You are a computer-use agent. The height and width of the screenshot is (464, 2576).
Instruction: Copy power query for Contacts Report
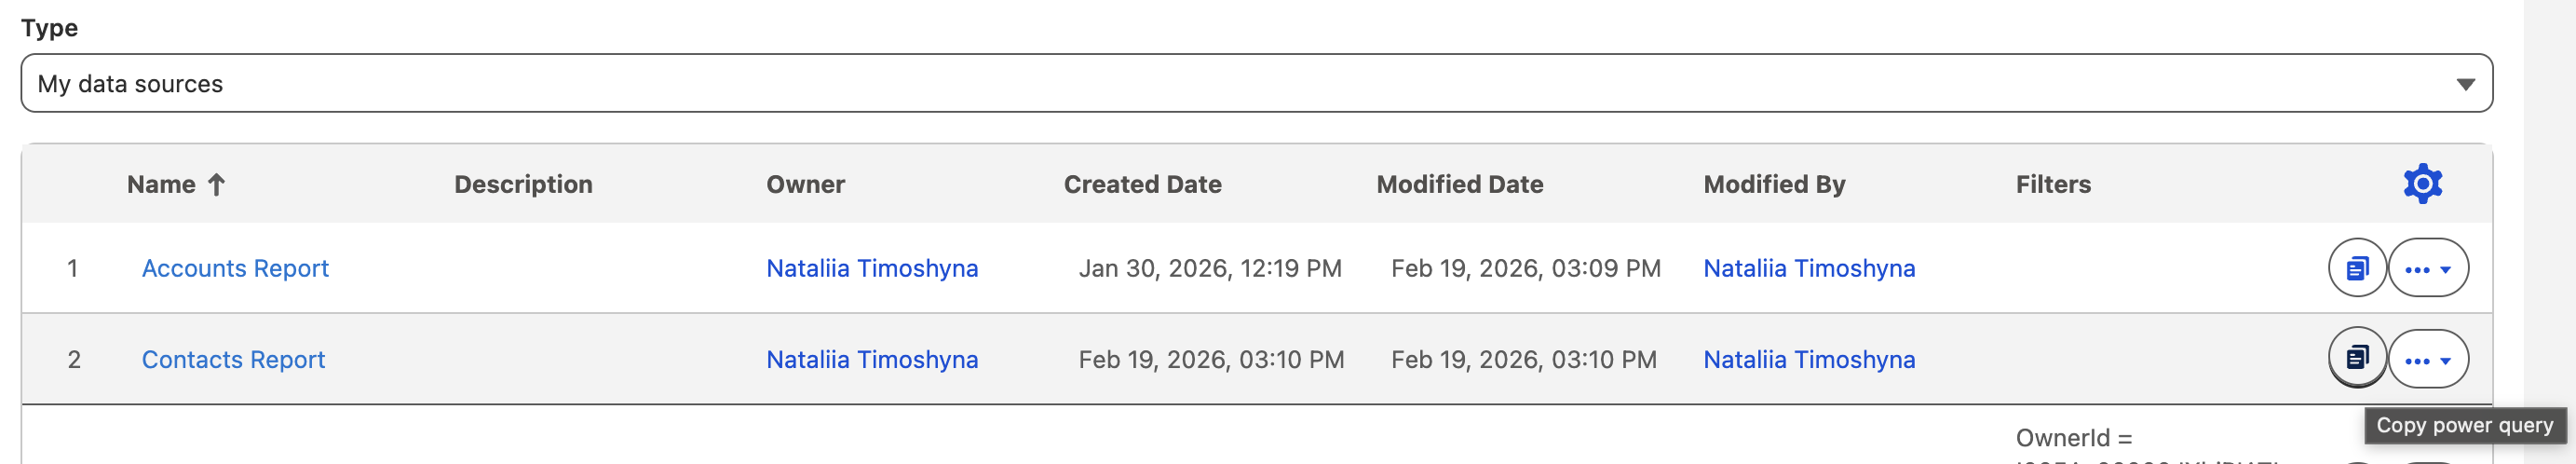pyautogui.click(x=2357, y=358)
